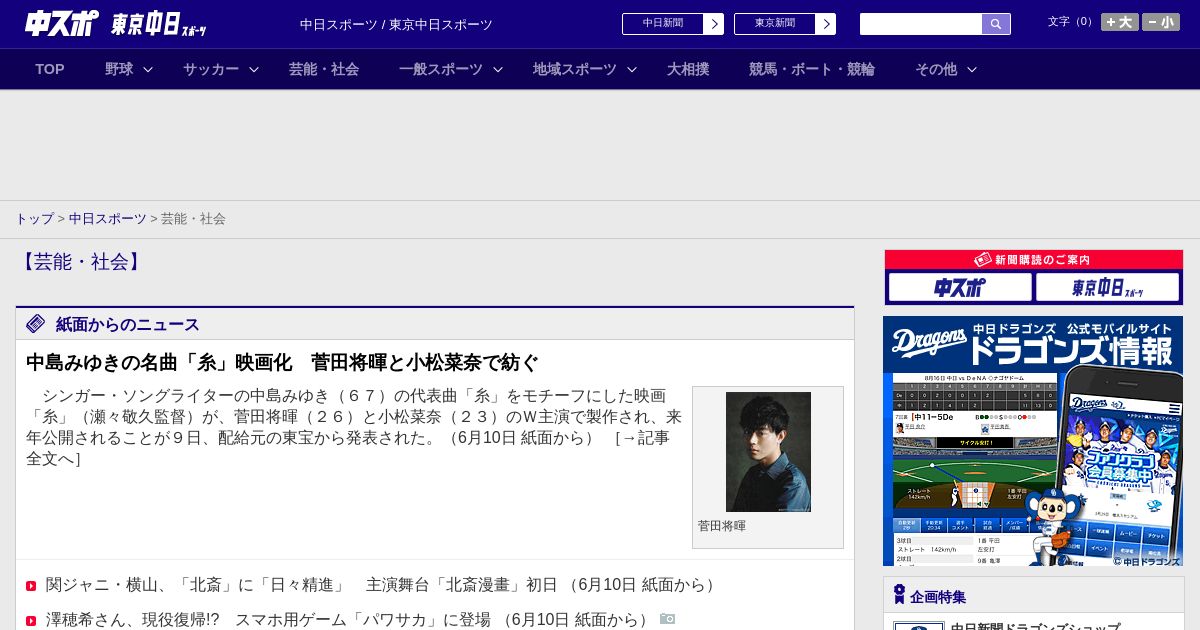1200x630 pixels.
Task: Click the red bullet icon beside 澤穂希さん
Action: (x=31, y=621)
